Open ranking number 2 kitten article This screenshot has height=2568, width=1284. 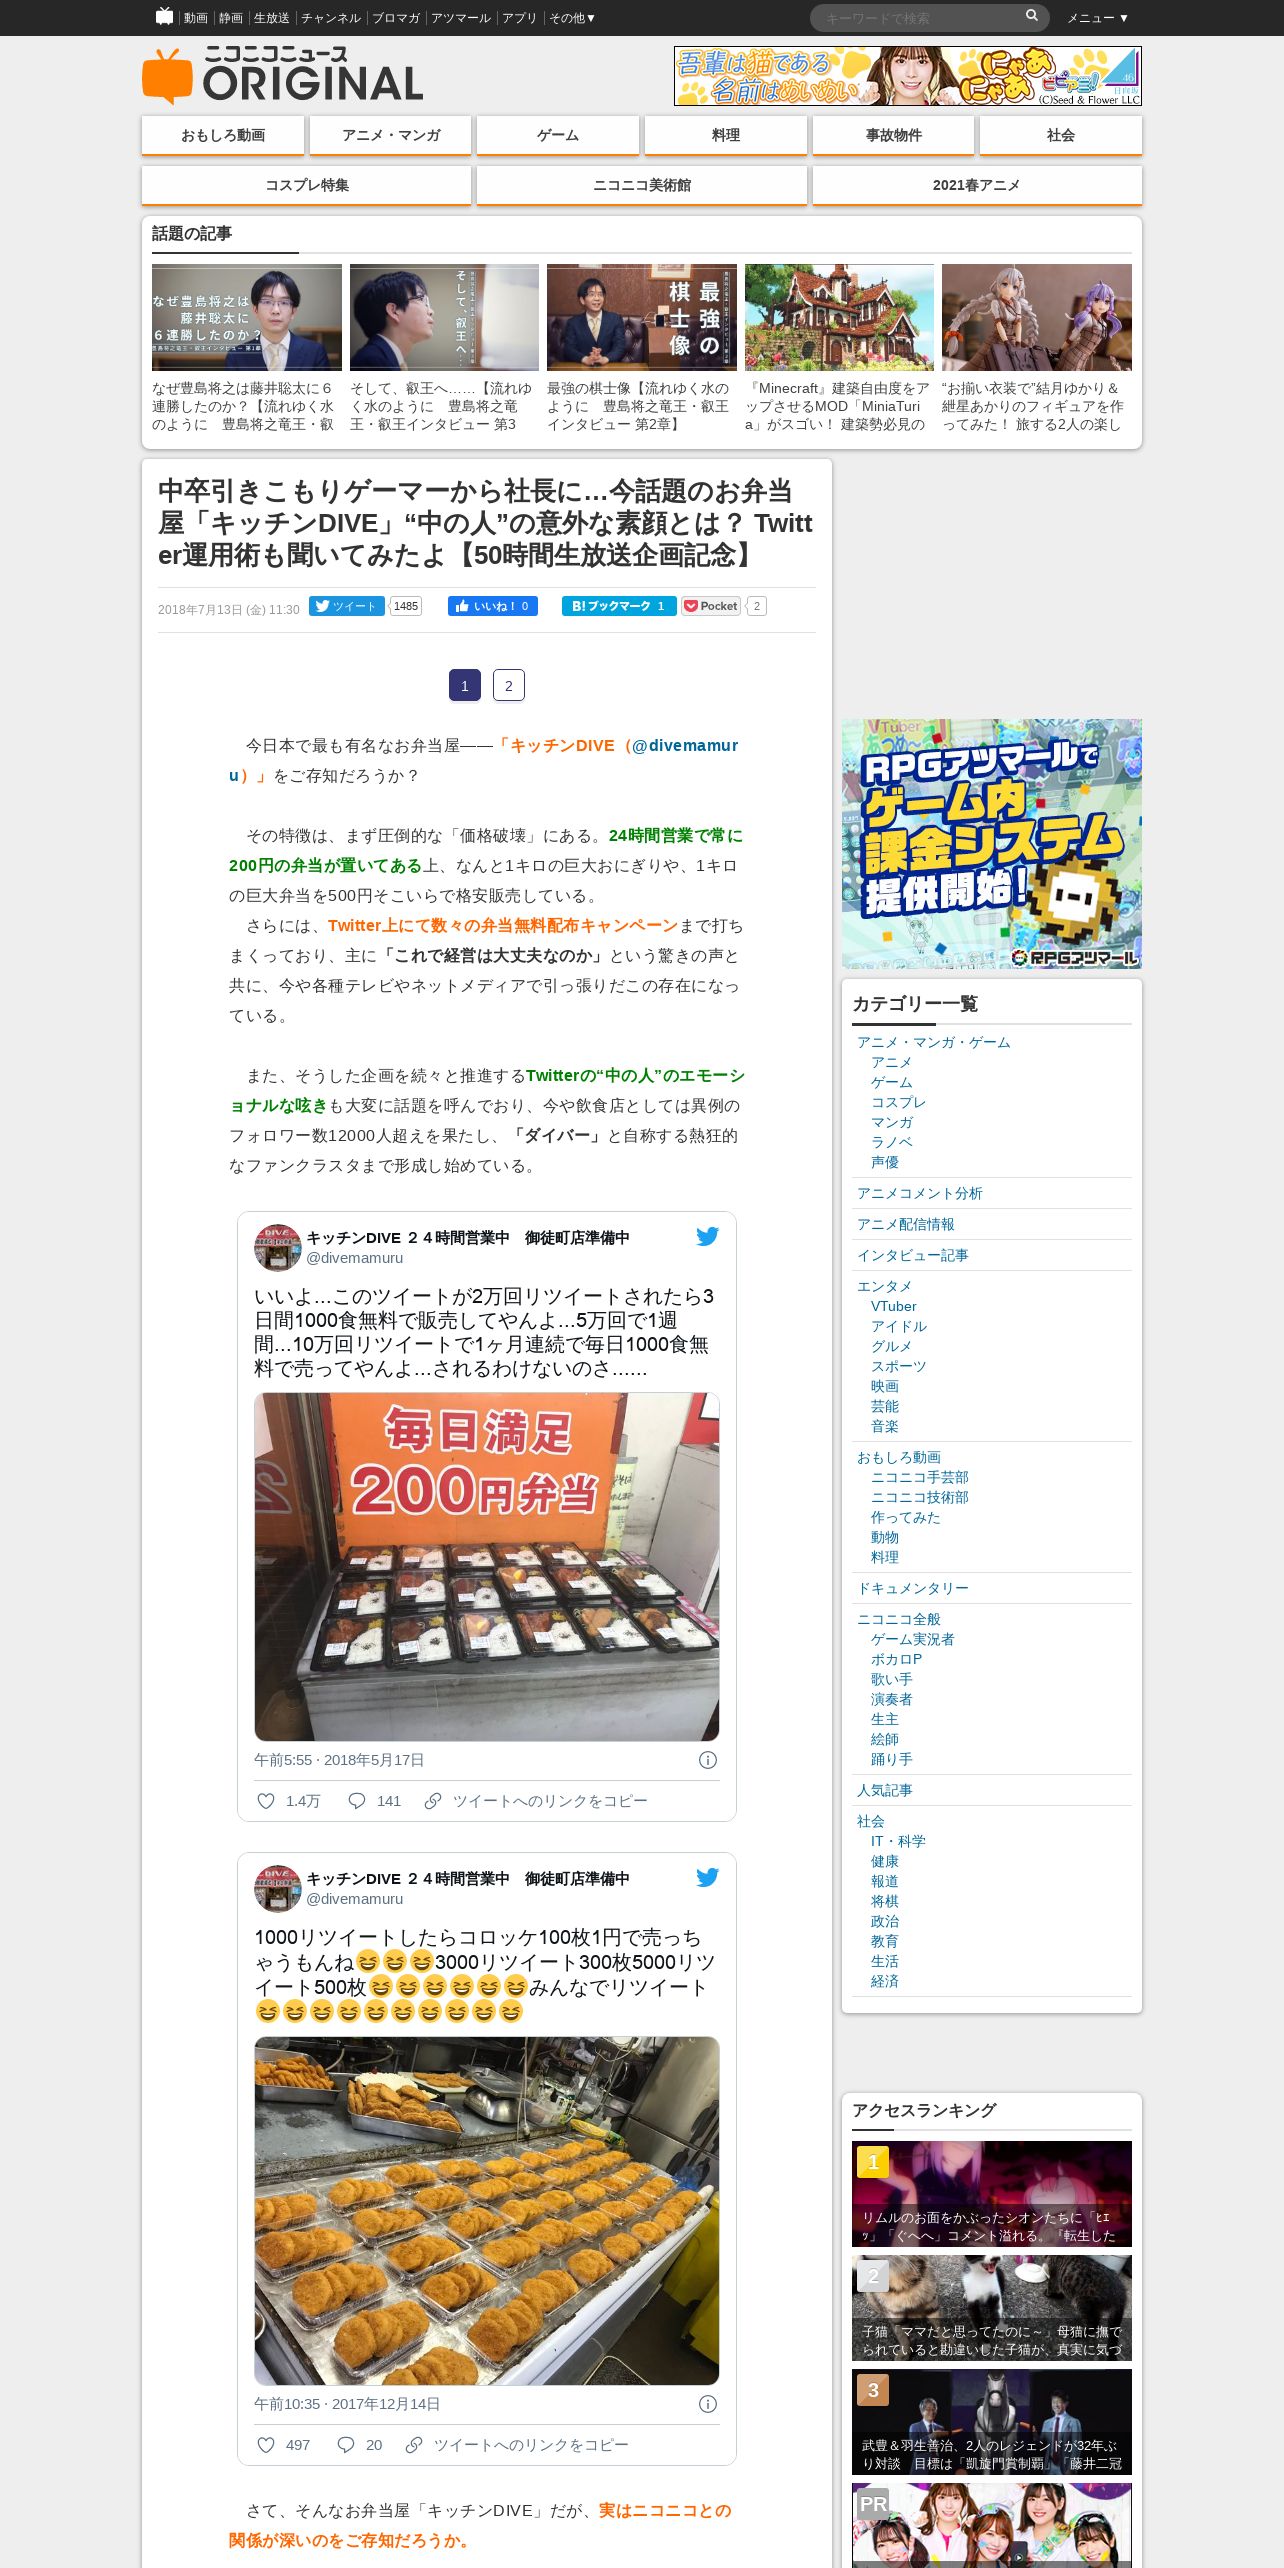coord(991,2307)
